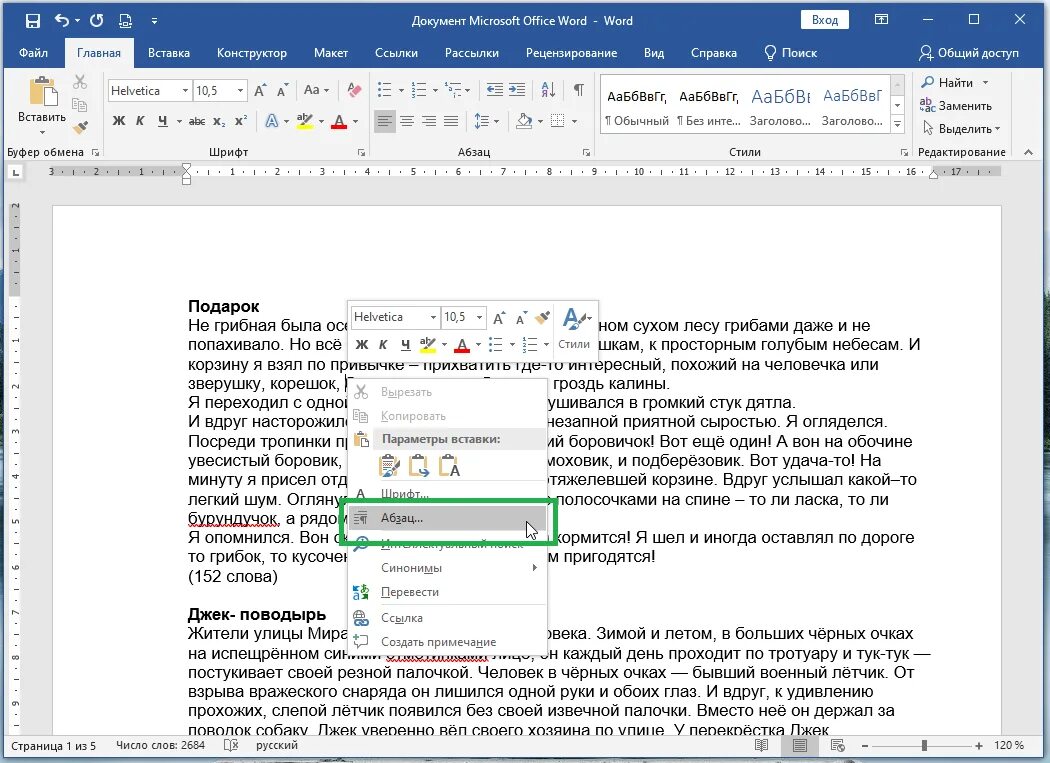Click the Increase Indent icon in the ribbon
This screenshot has width=1050, height=763.
pyautogui.click(x=517, y=90)
